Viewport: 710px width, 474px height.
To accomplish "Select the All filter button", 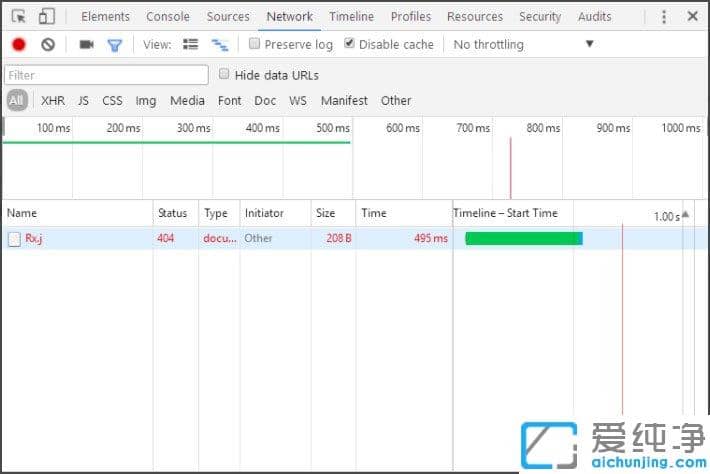I will coord(16,100).
